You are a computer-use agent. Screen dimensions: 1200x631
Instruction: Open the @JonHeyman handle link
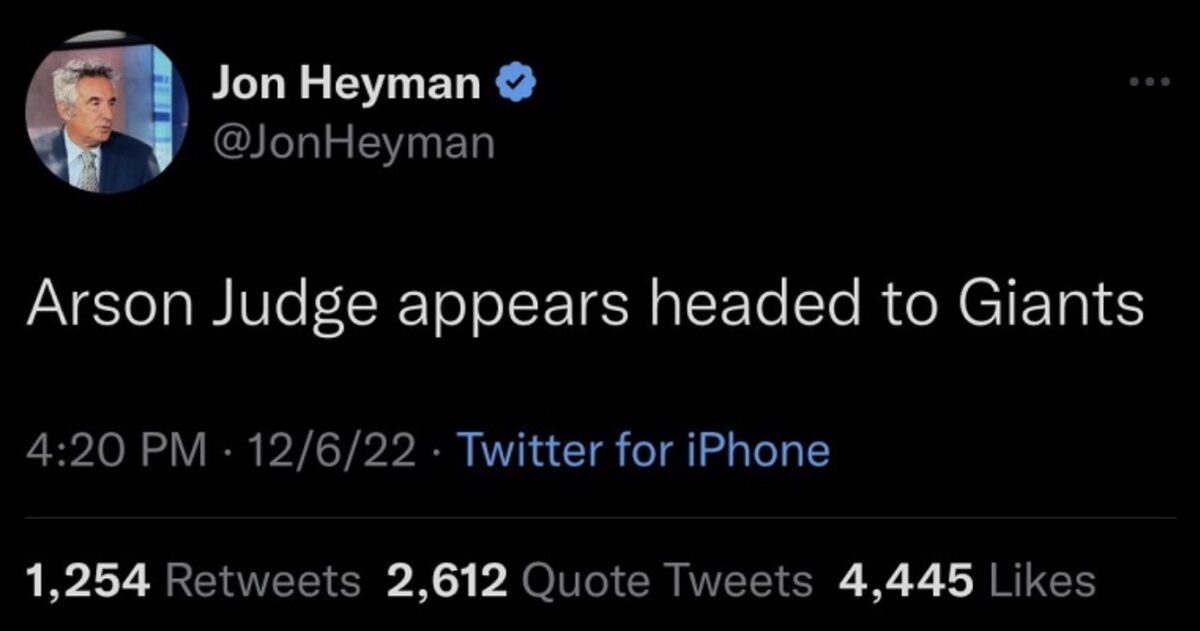[353, 144]
